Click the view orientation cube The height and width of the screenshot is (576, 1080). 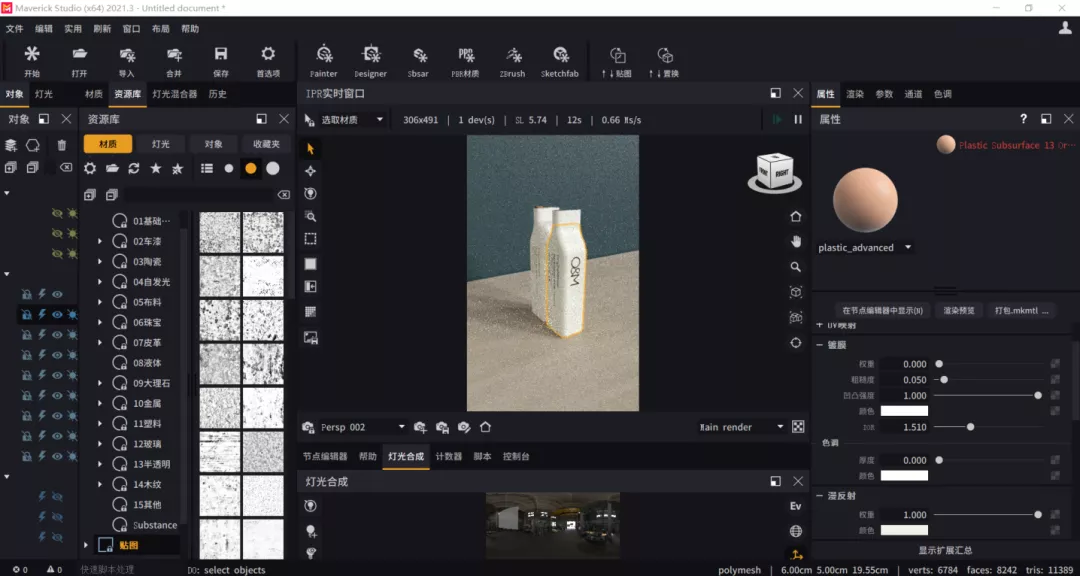pyautogui.click(x=774, y=172)
